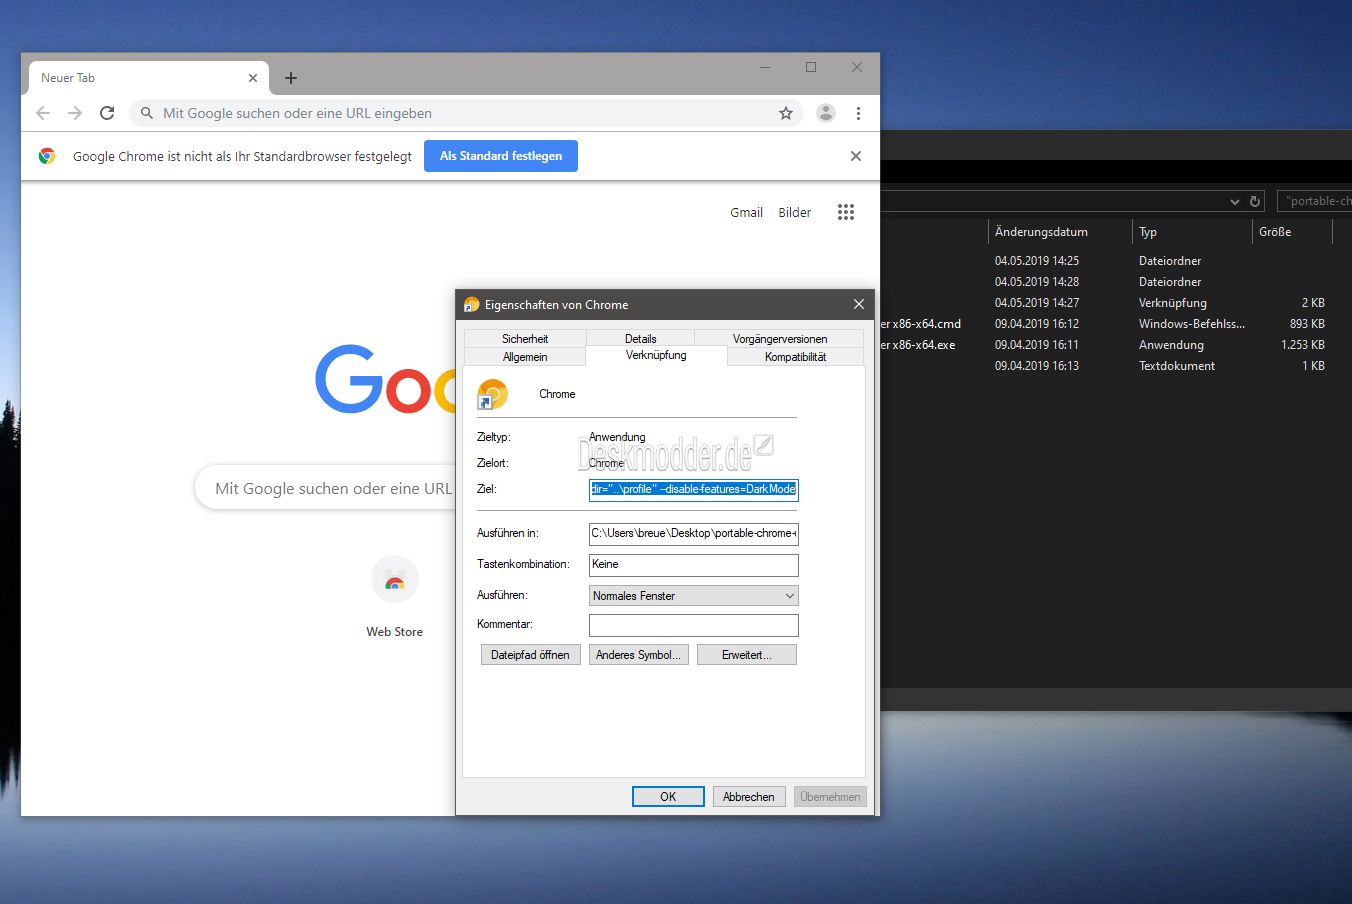Click the Chrome forward arrow

point(75,113)
